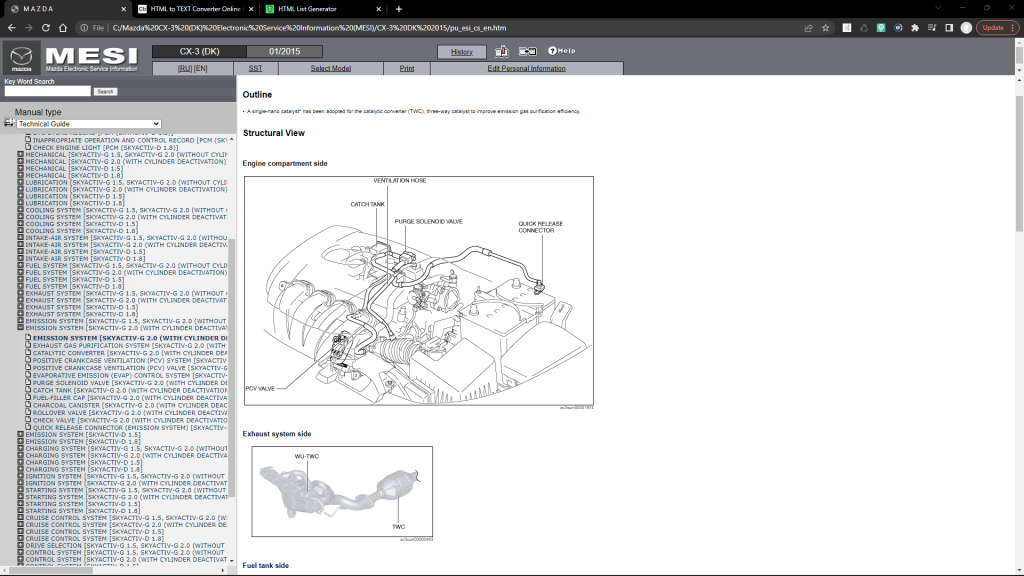Expand the CRUISE CONTROL SYSTEM tree node
1024x576 pixels.
click(20, 516)
